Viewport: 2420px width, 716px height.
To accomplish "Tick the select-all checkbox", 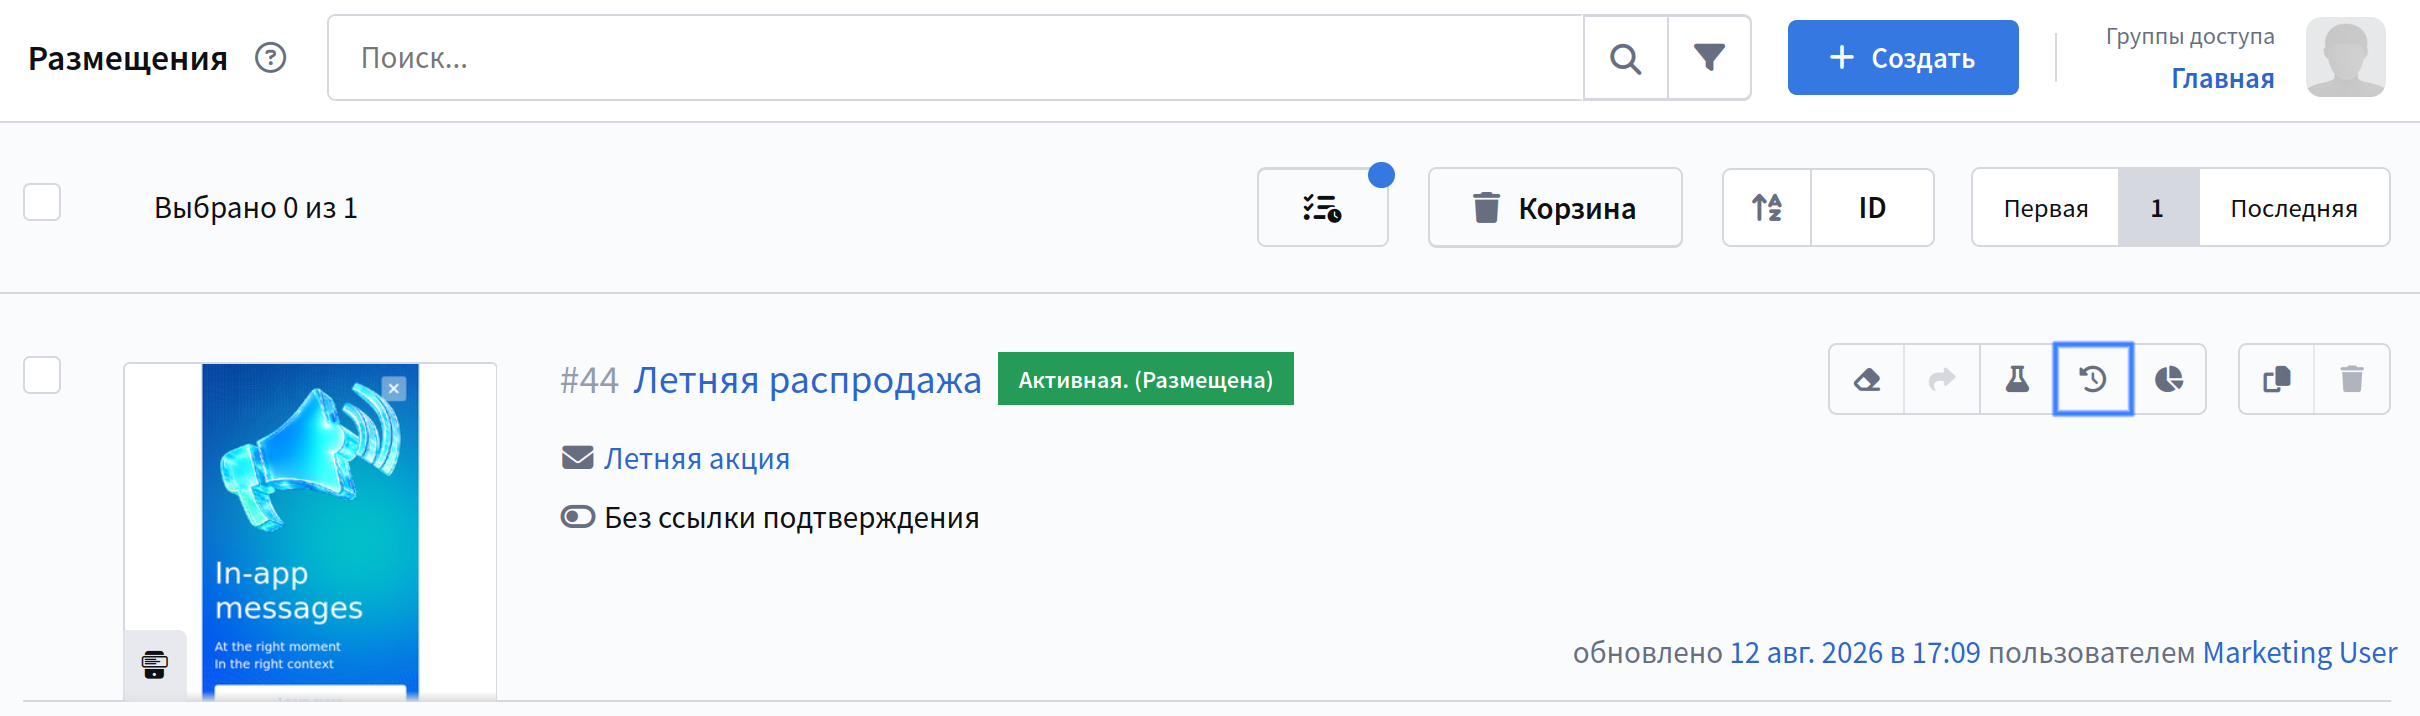I will click(x=42, y=202).
